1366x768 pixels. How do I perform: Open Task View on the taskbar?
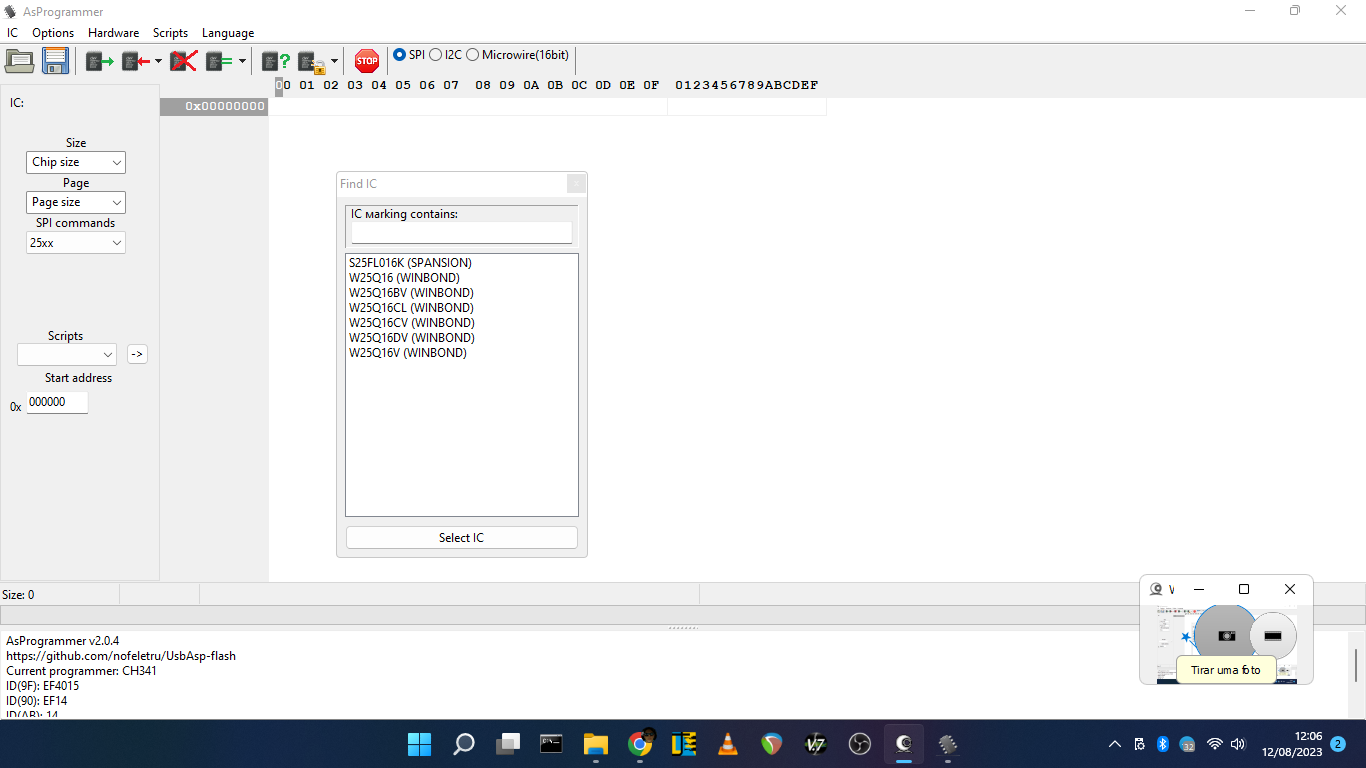pyautogui.click(x=508, y=744)
